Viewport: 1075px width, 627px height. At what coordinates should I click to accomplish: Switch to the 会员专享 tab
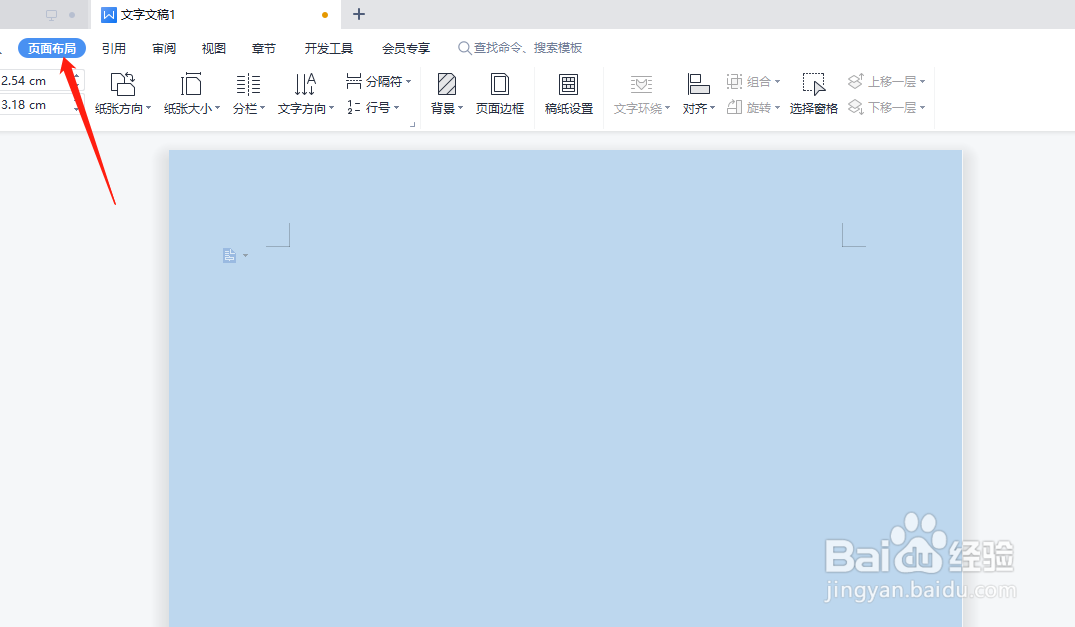point(406,48)
